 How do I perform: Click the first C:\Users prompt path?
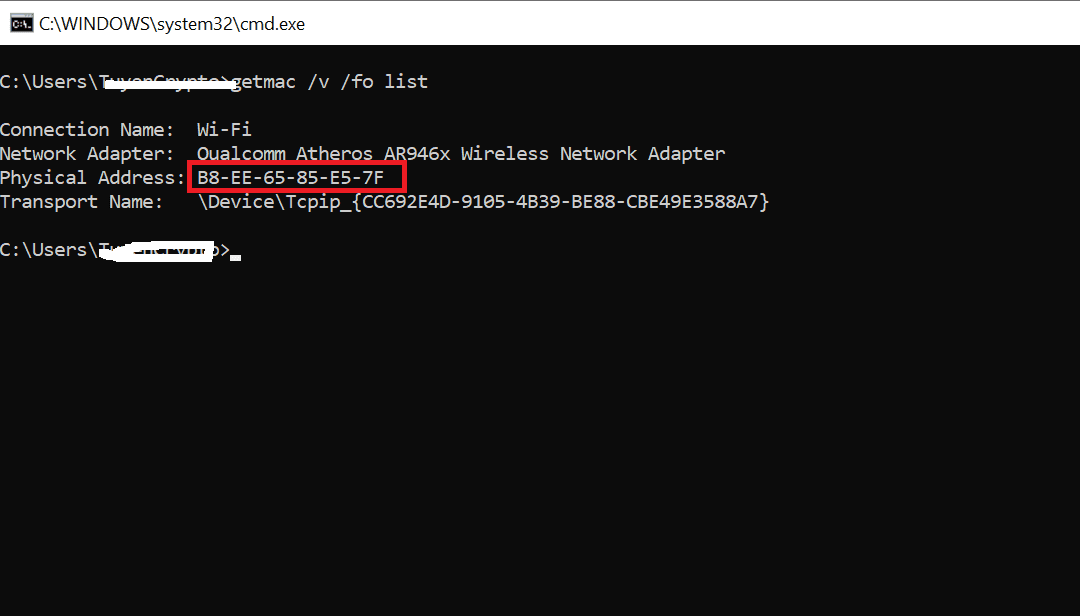(x=114, y=82)
